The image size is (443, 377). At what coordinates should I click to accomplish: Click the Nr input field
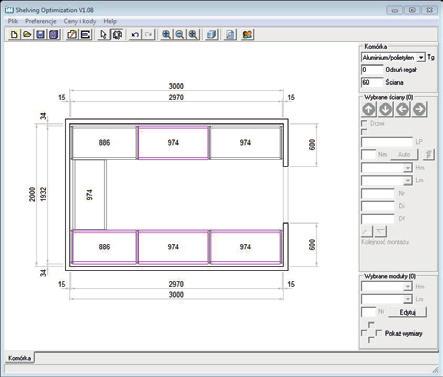[x=378, y=193]
